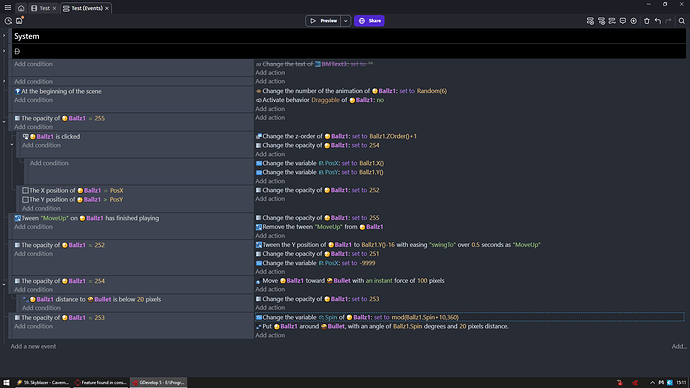Select 'Remove the tween MoveUp' action
Screen dimensions: 690x388
tap(319, 227)
